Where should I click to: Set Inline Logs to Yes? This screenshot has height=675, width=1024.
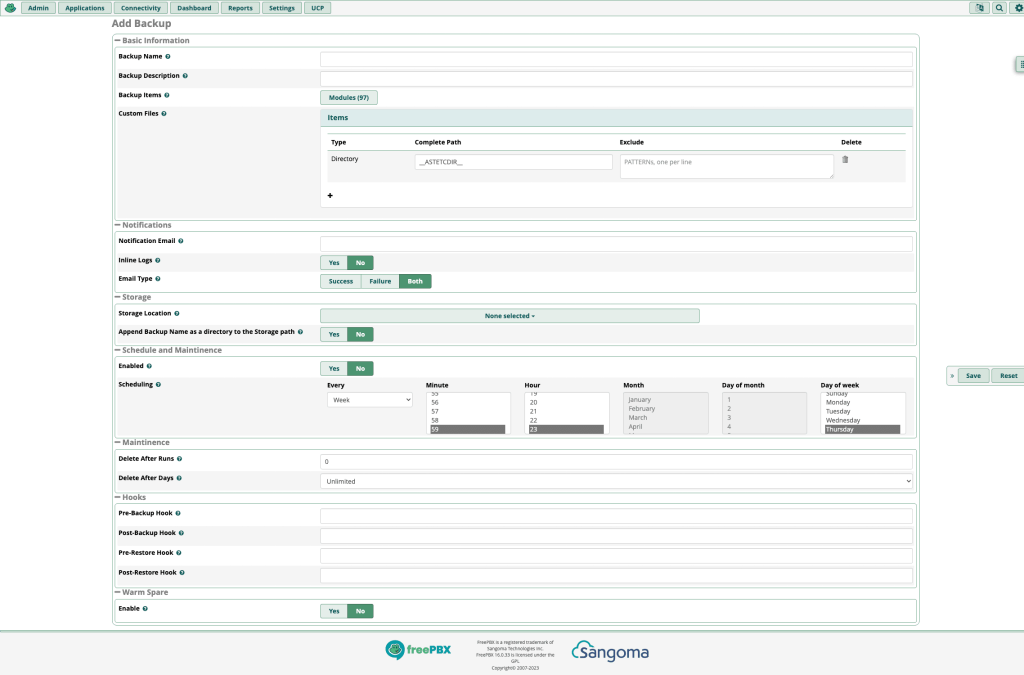334,263
